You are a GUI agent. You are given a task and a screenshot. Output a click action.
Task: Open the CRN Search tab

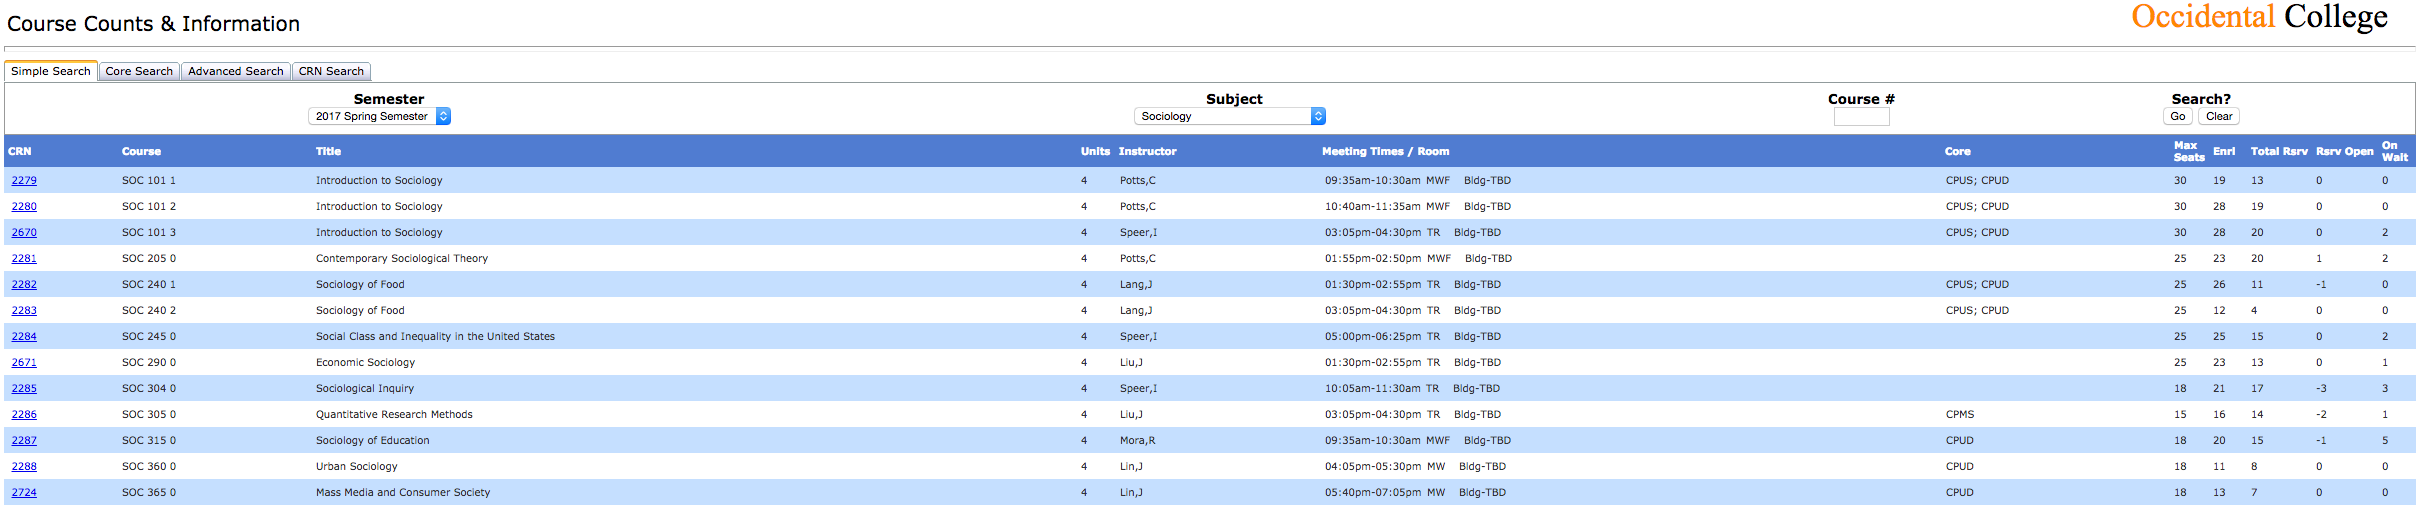coord(331,72)
